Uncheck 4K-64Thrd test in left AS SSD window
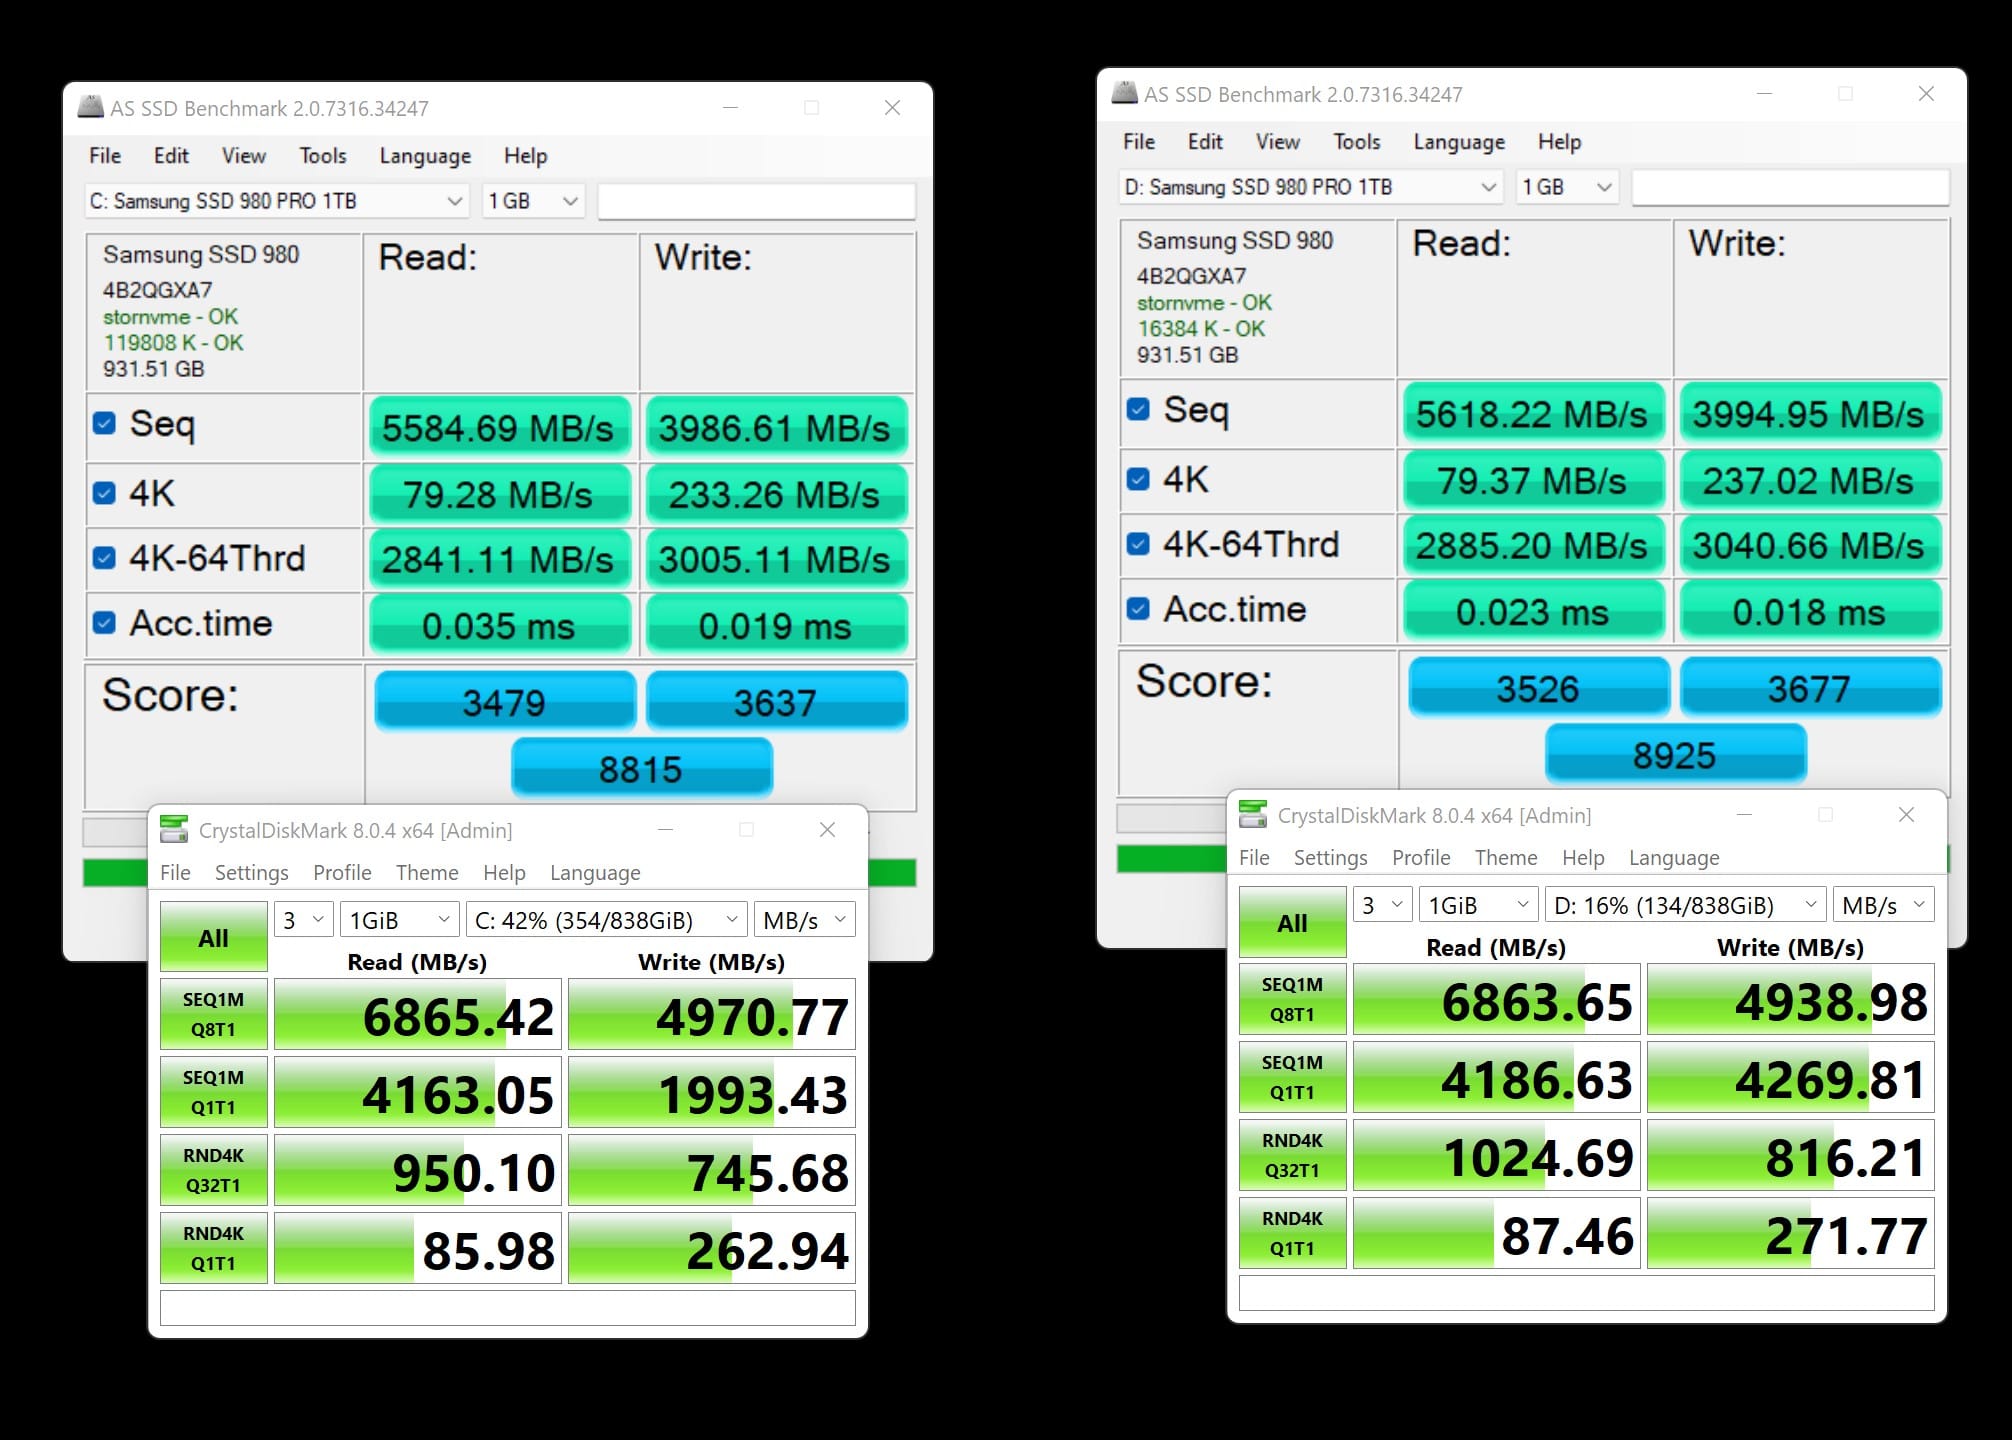The image size is (2012, 1440). (104, 558)
